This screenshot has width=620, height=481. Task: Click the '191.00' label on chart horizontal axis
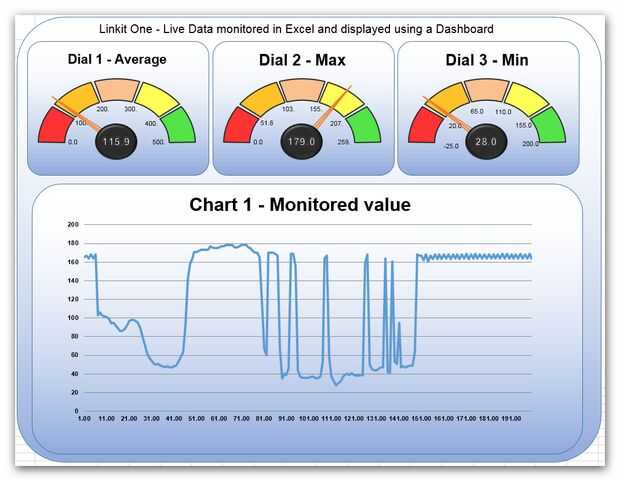coord(511,419)
